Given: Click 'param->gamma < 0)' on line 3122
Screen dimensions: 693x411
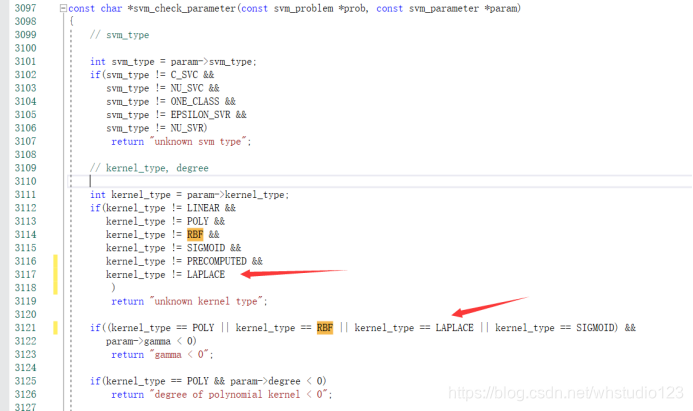Looking at the screenshot, I should (x=151, y=341).
